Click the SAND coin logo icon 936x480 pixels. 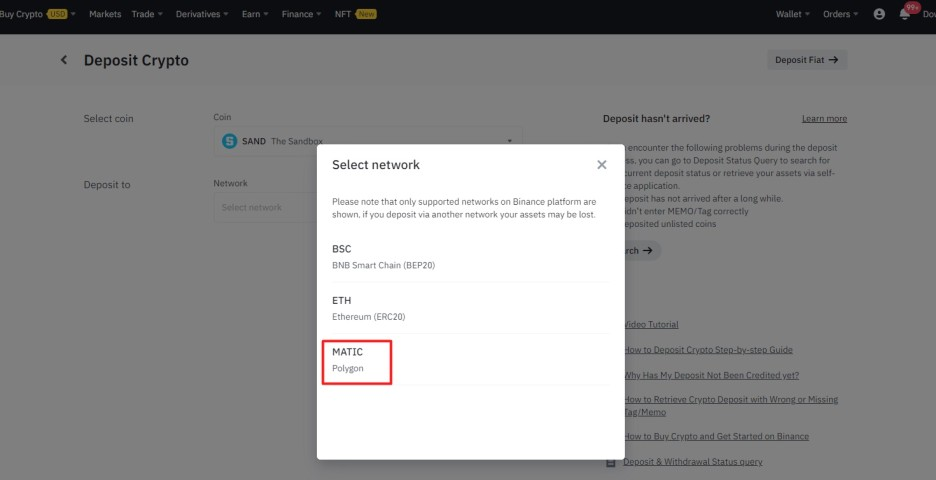229,141
